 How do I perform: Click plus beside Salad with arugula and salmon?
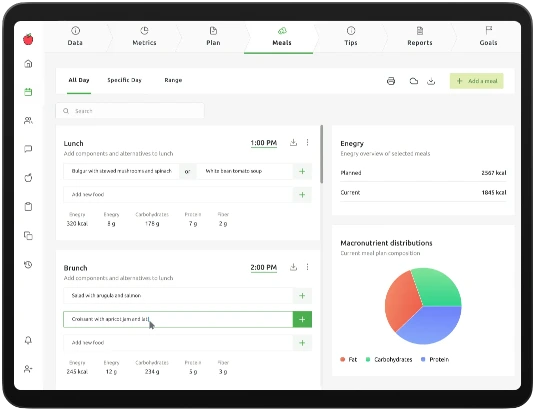coord(302,296)
